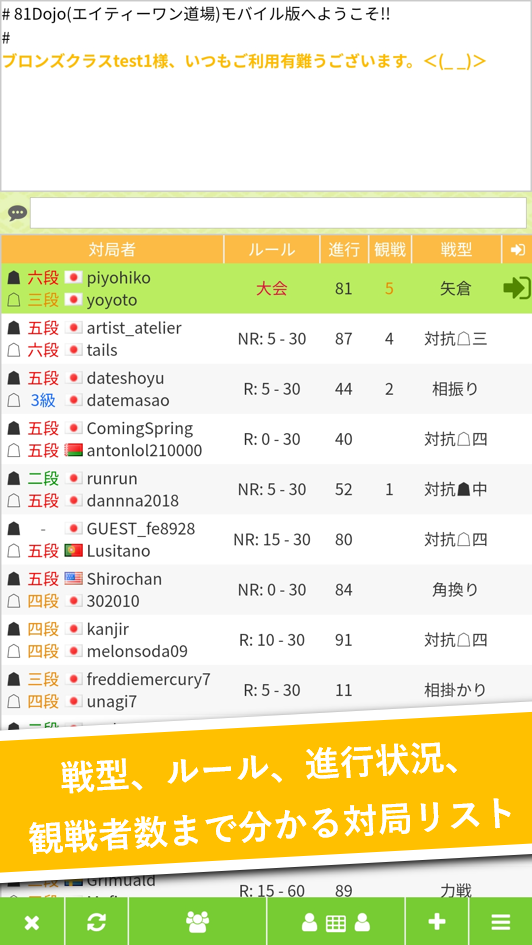Click the green enter-game icon for piyohiko row
This screenshot has width=532, height=945.
516,289
